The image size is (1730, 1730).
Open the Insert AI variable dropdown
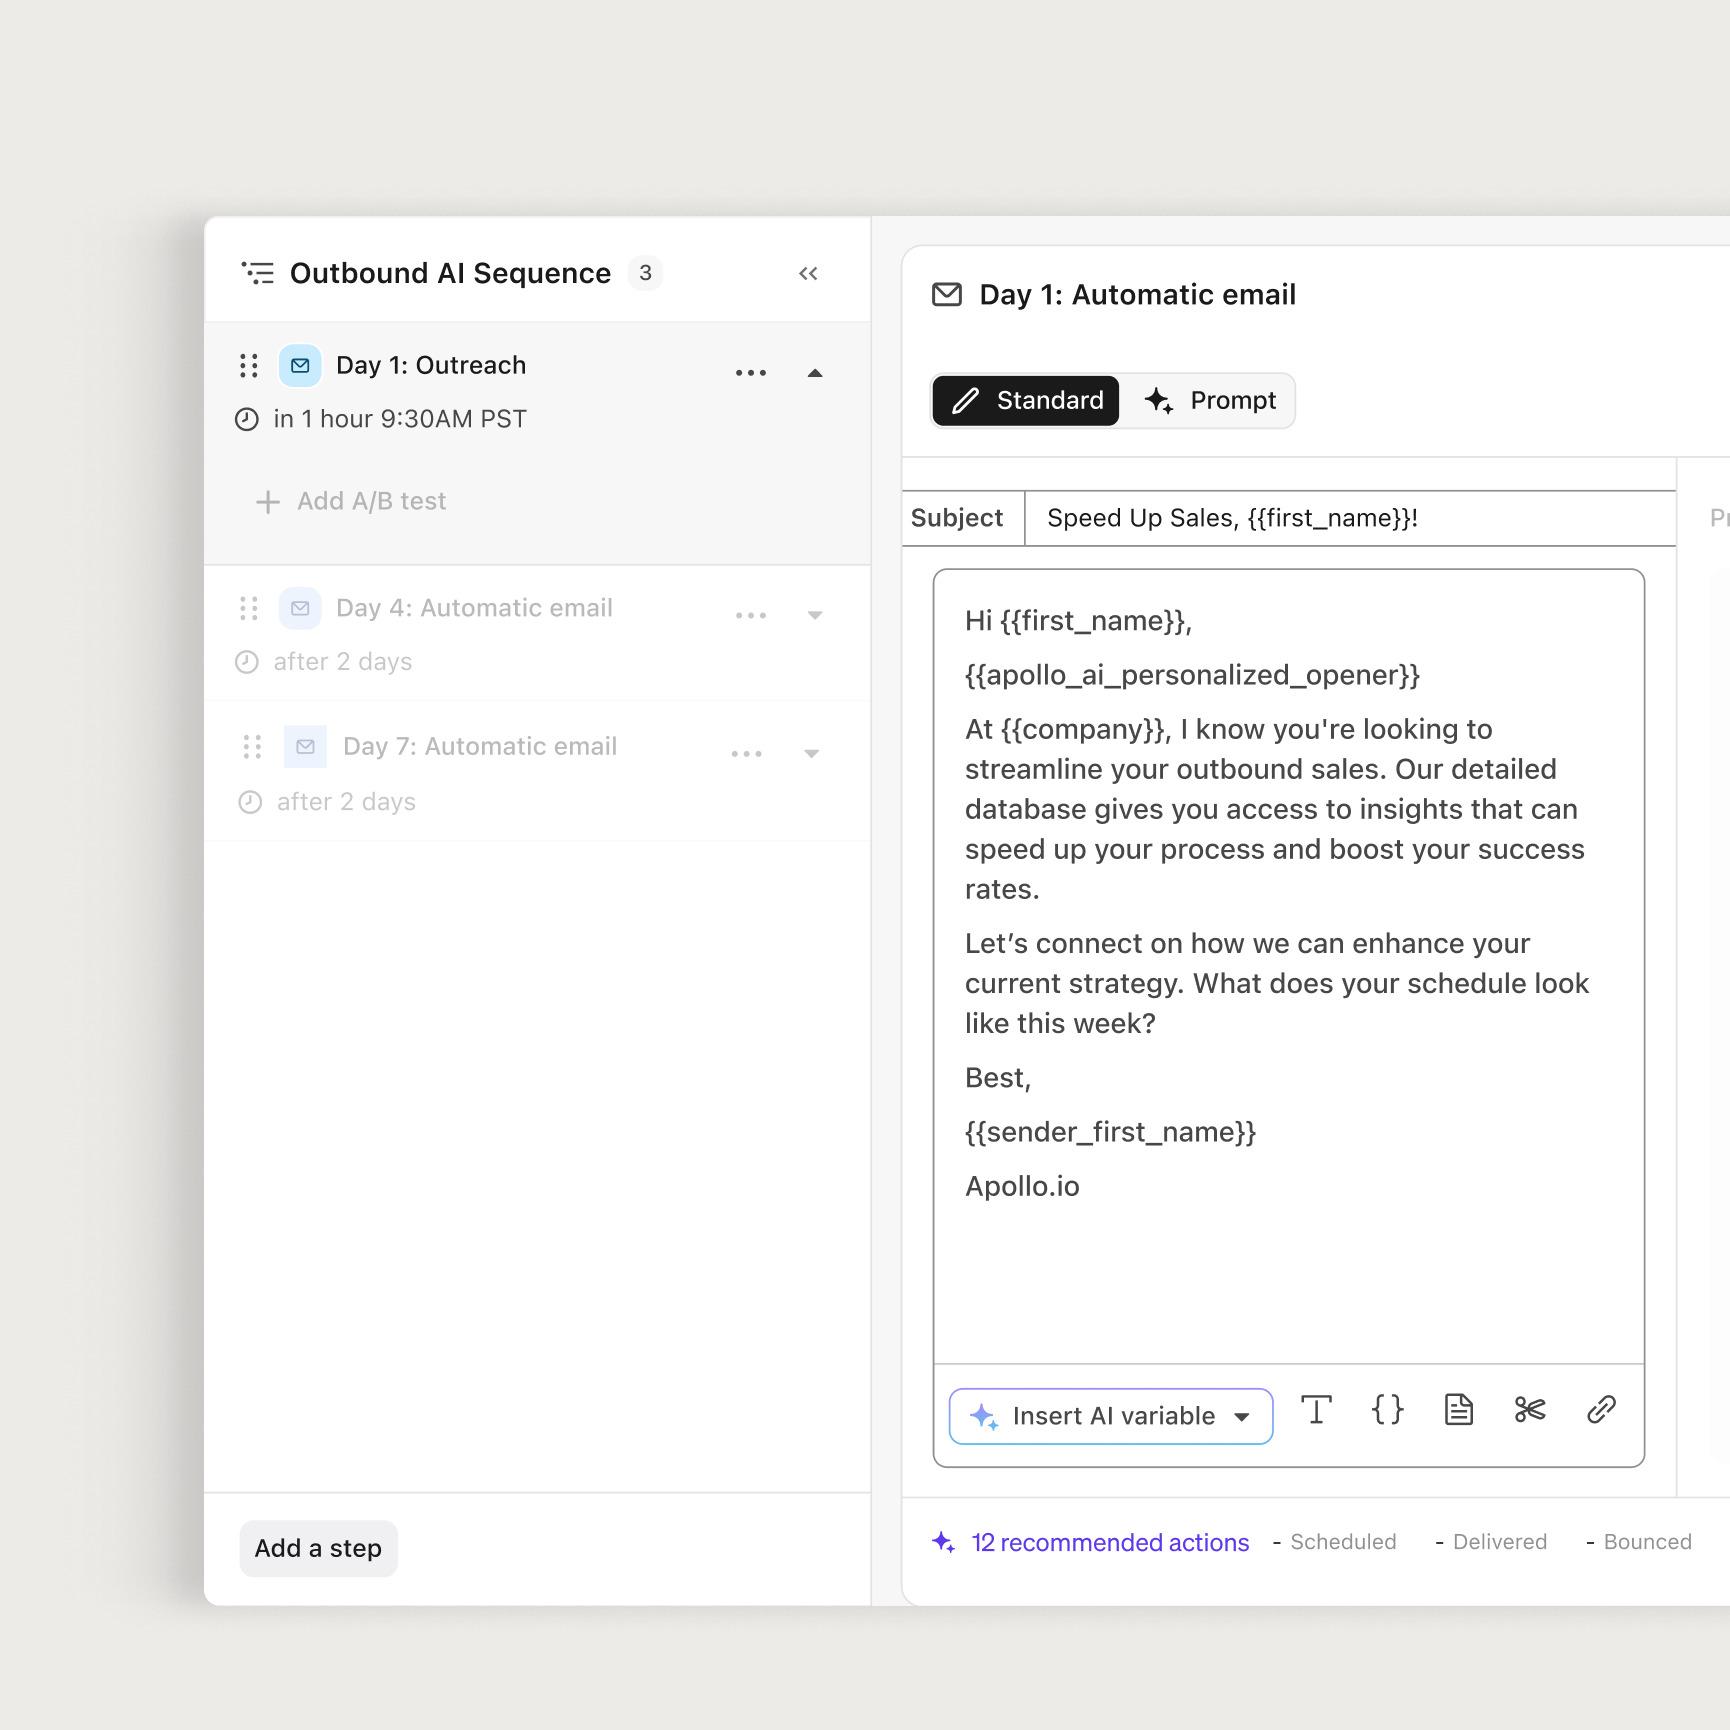pos(1110,1416)
